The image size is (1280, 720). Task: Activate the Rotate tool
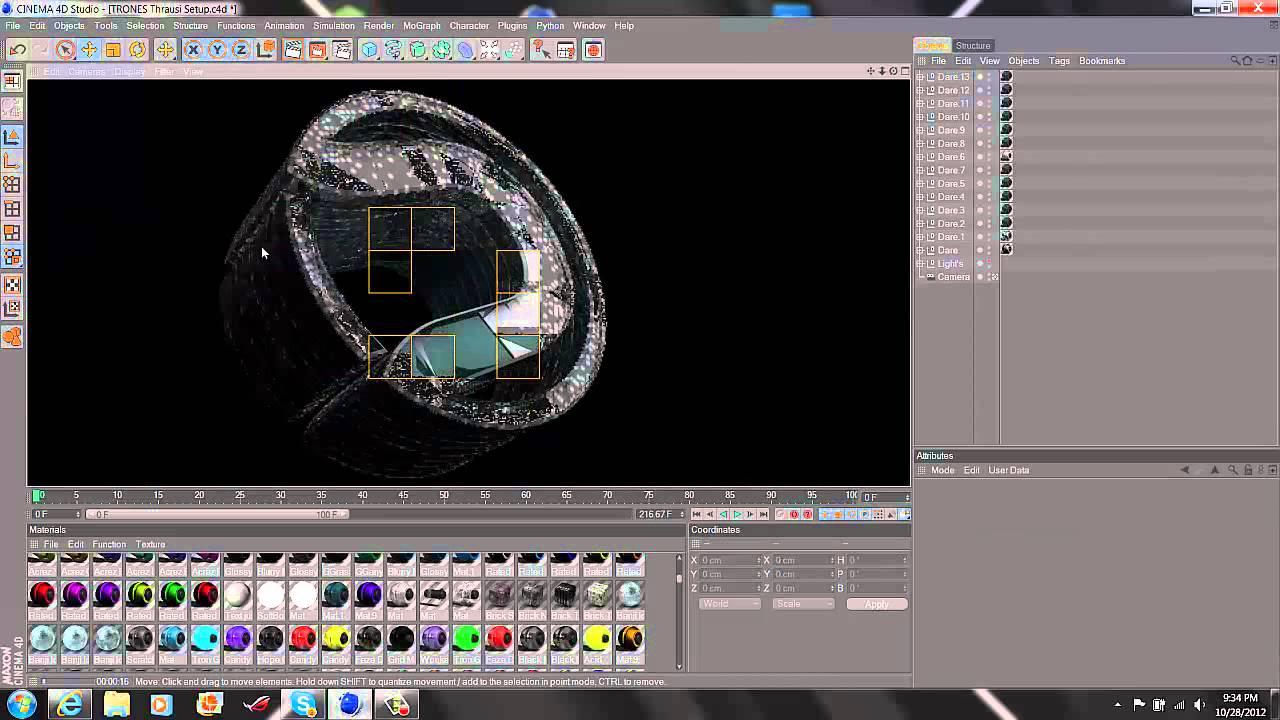click(137, 50)
